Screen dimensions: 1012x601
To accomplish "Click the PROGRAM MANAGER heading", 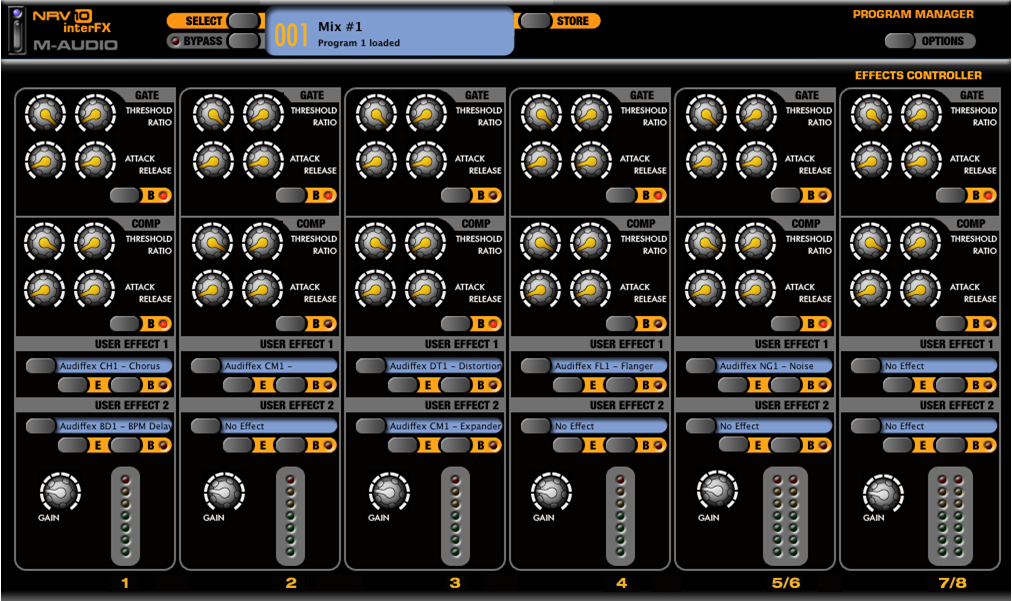I will tap(913, 14).
